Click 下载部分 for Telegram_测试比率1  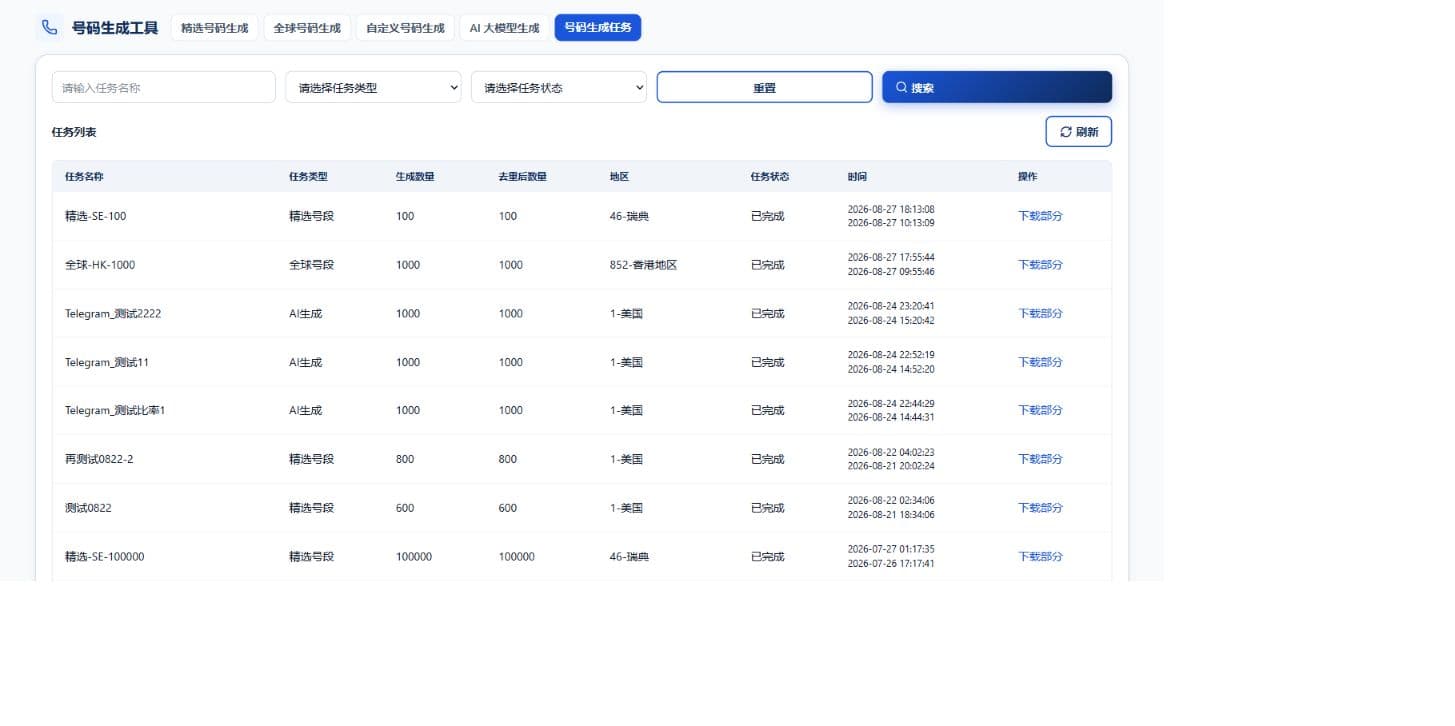coord(1040,410)
